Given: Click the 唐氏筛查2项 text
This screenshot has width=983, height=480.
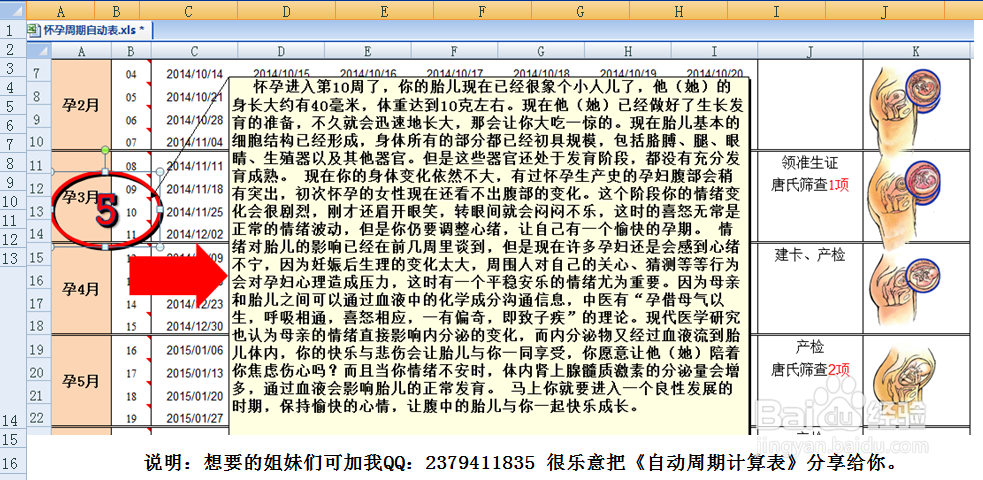Looking at the screenshot, I should [809, 370].
